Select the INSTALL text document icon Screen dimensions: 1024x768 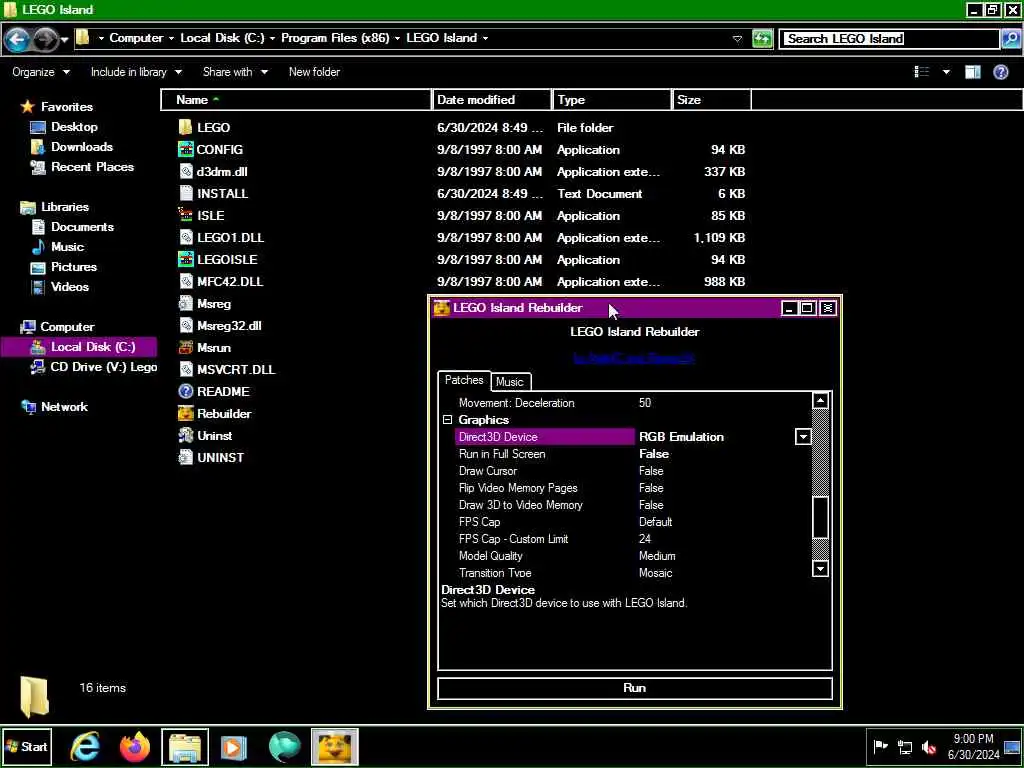(185, 193)
